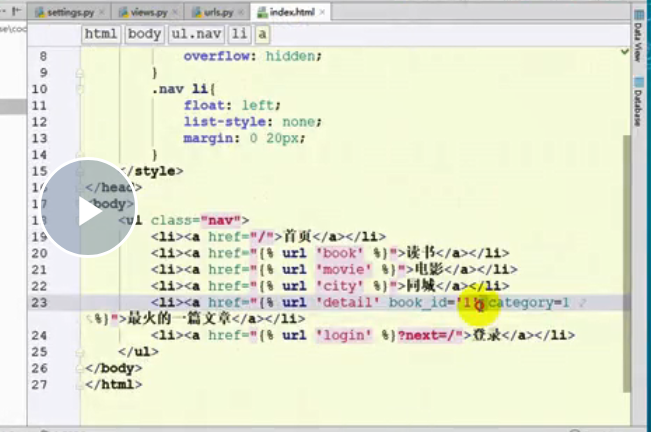Screen dimensions: 651x432
Task: Switch to the views.py tab
Action: pyautogui.click(x=148, y=12)
